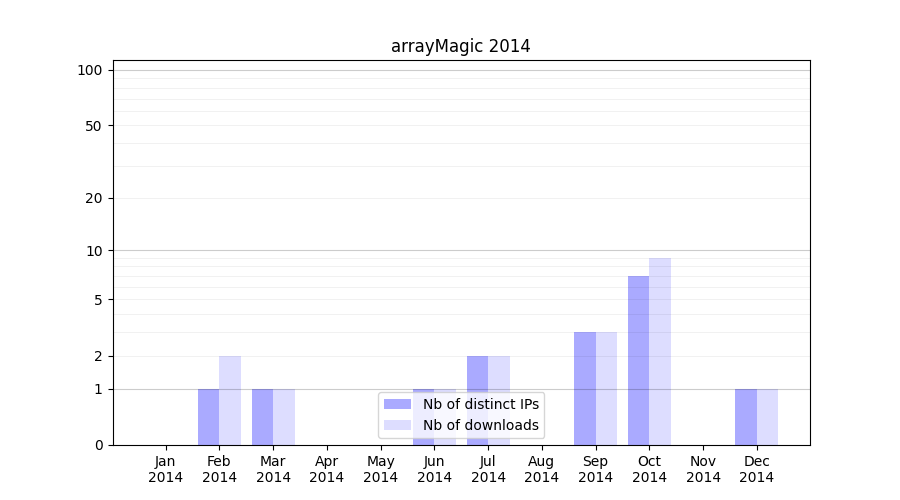This screenshot has width=900, height=500.
Task: Click the Jul 2014 downloads bar
Action: coord(499,400)
